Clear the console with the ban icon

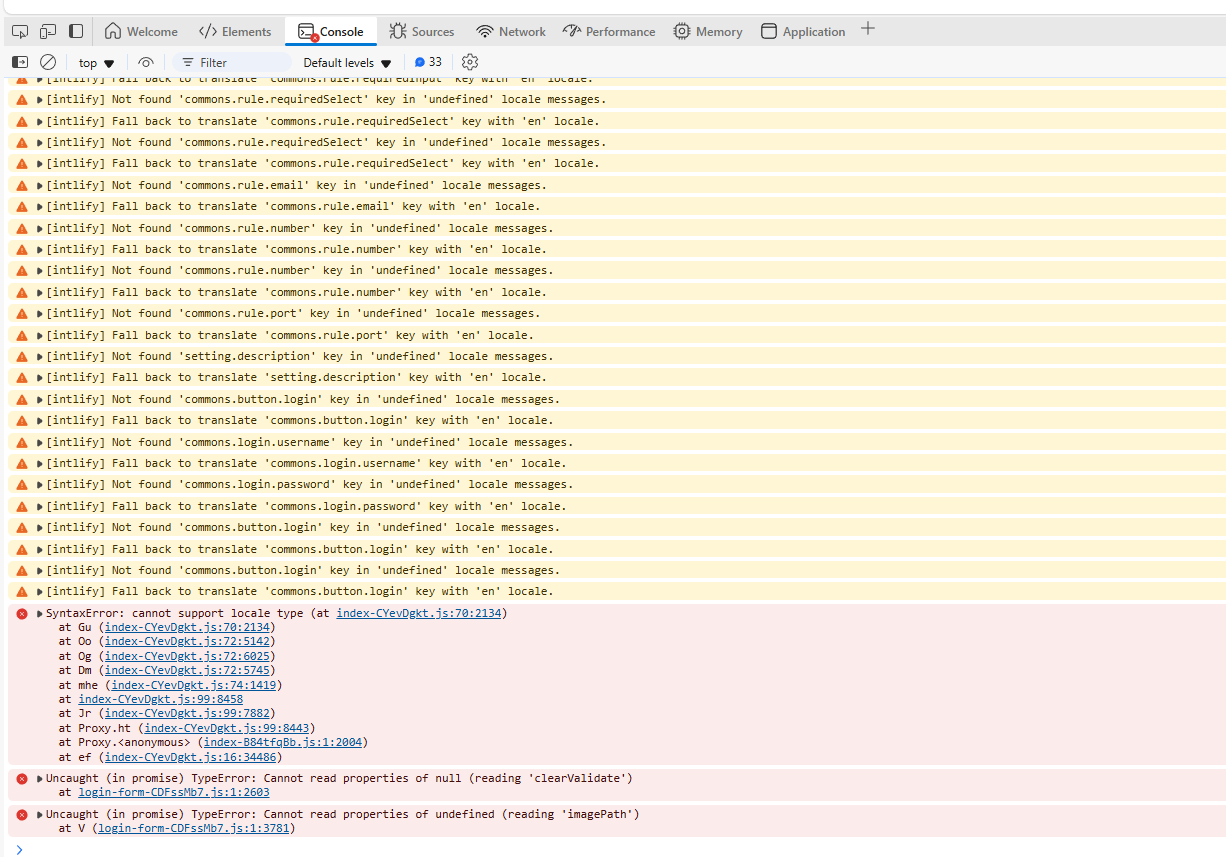(47, 62)
